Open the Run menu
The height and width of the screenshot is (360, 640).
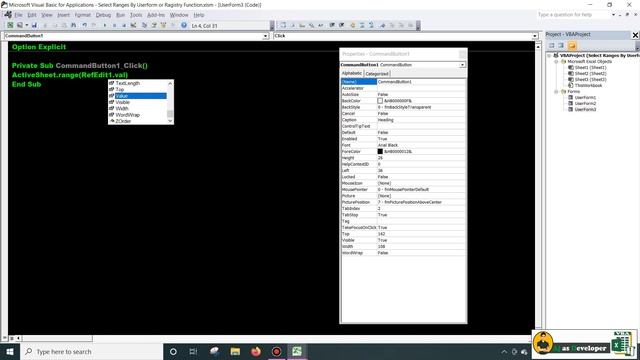click(x=120, y=15)
